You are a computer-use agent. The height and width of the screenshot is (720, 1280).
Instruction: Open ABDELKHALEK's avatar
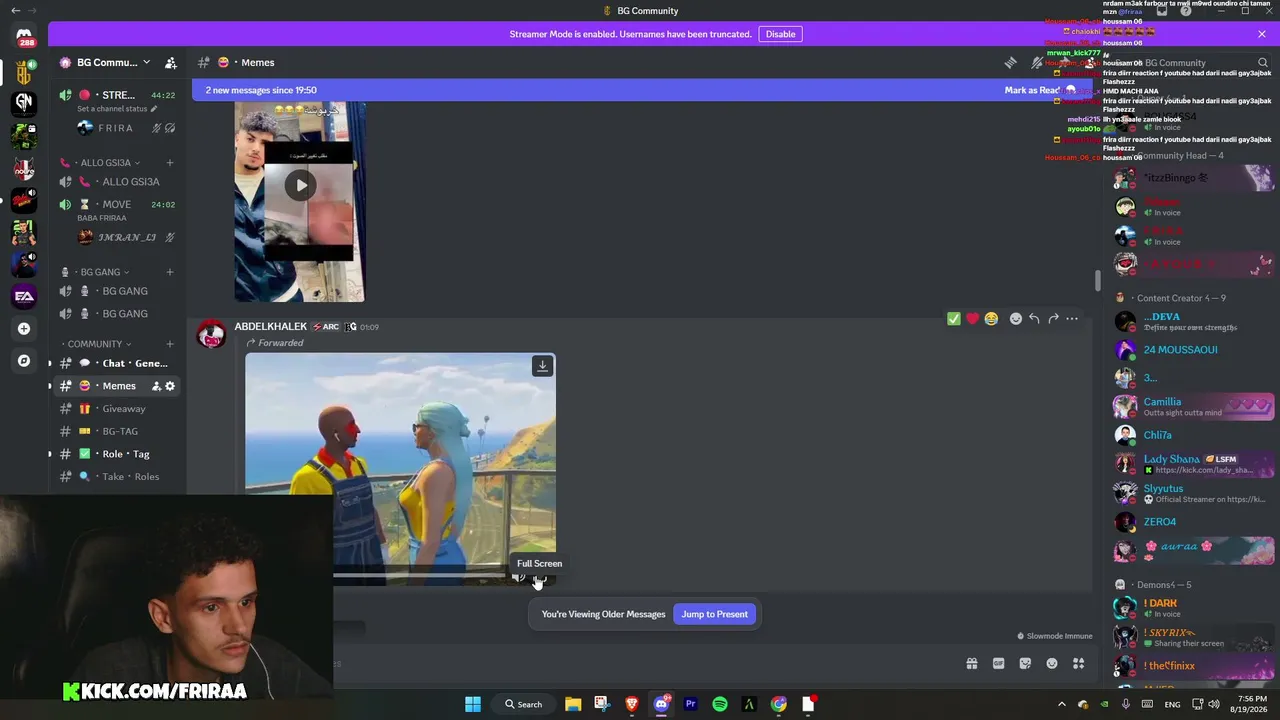pyautogui.click(x=211, y=335)
